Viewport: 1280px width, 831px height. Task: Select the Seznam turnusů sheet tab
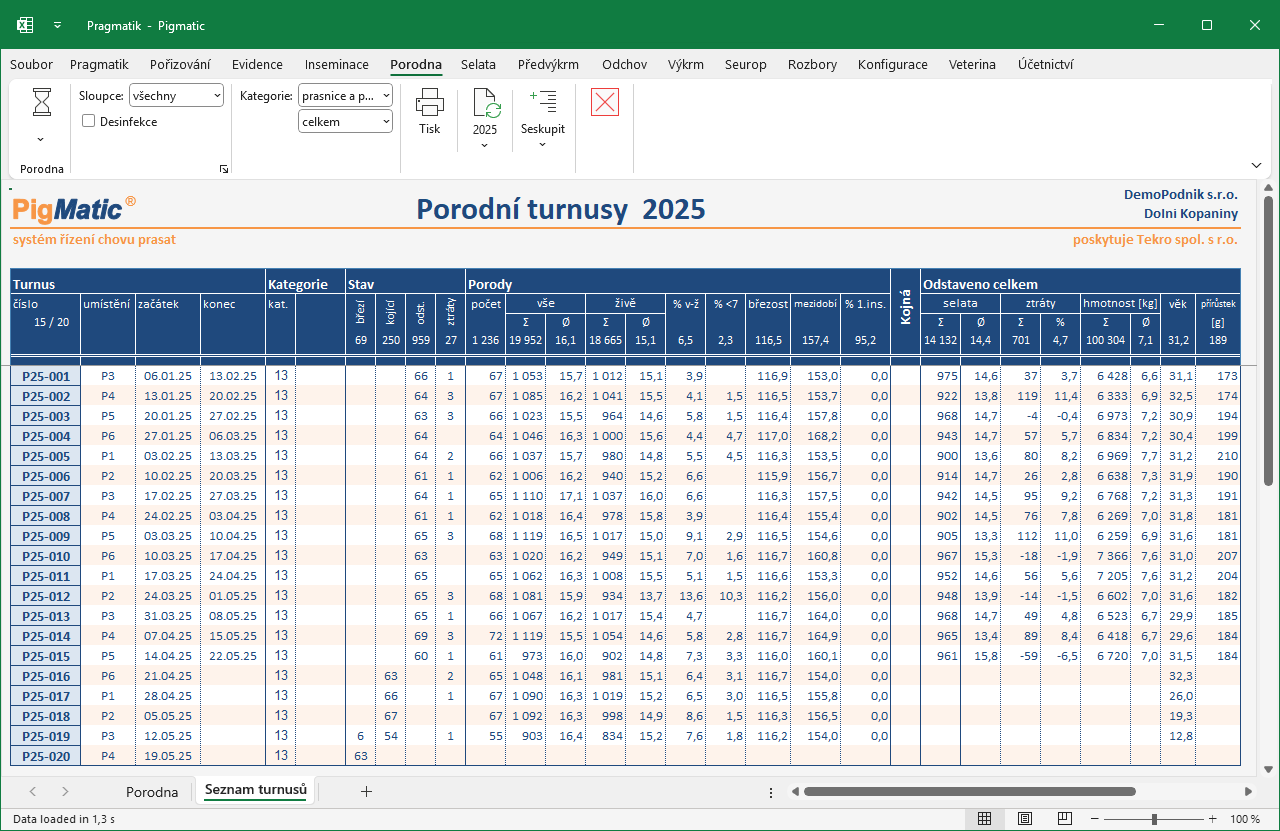tap(255, 790)
